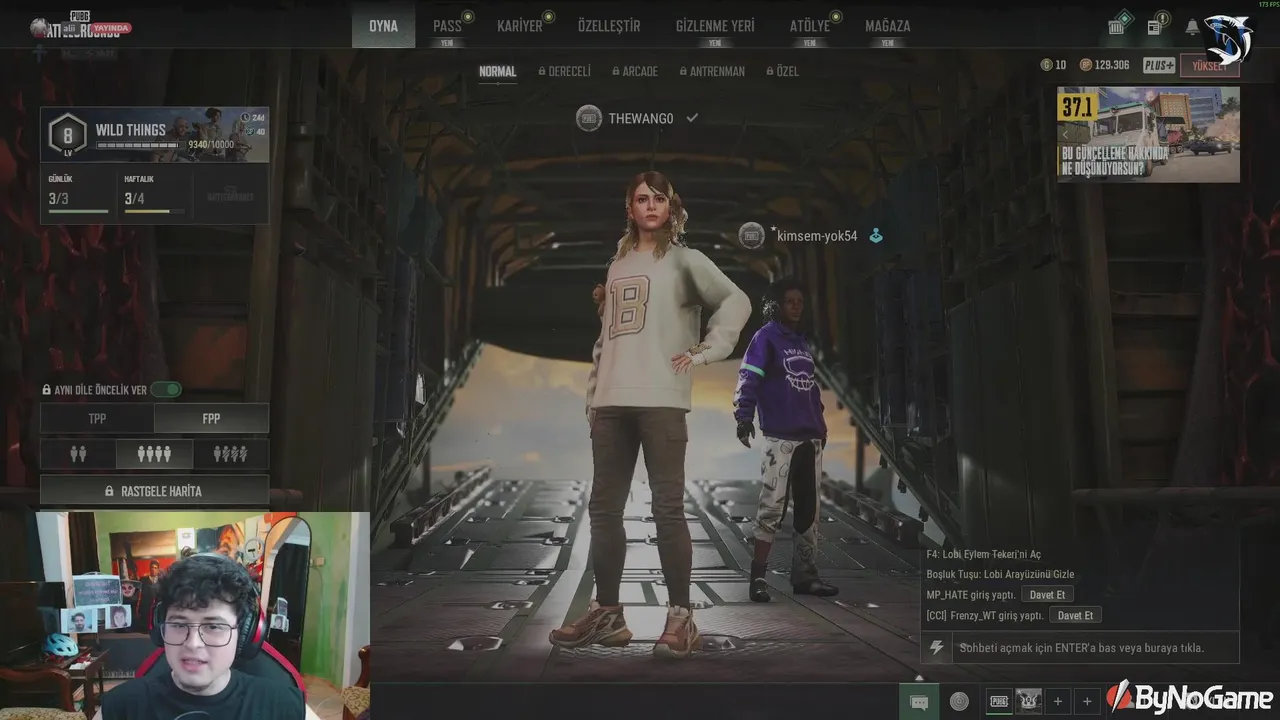Click the radar icon next to the chat button
The image size is (1280, 720).
(959, 701)
